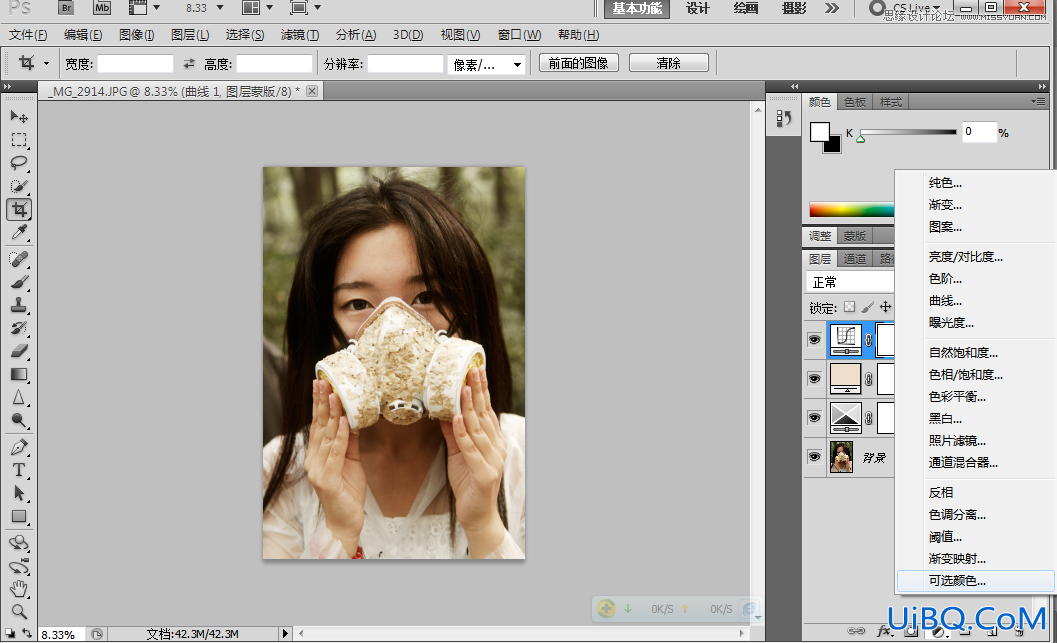Screen dimensions: 1057x643
Task: Swap width and height values
Action: point(189,63)
